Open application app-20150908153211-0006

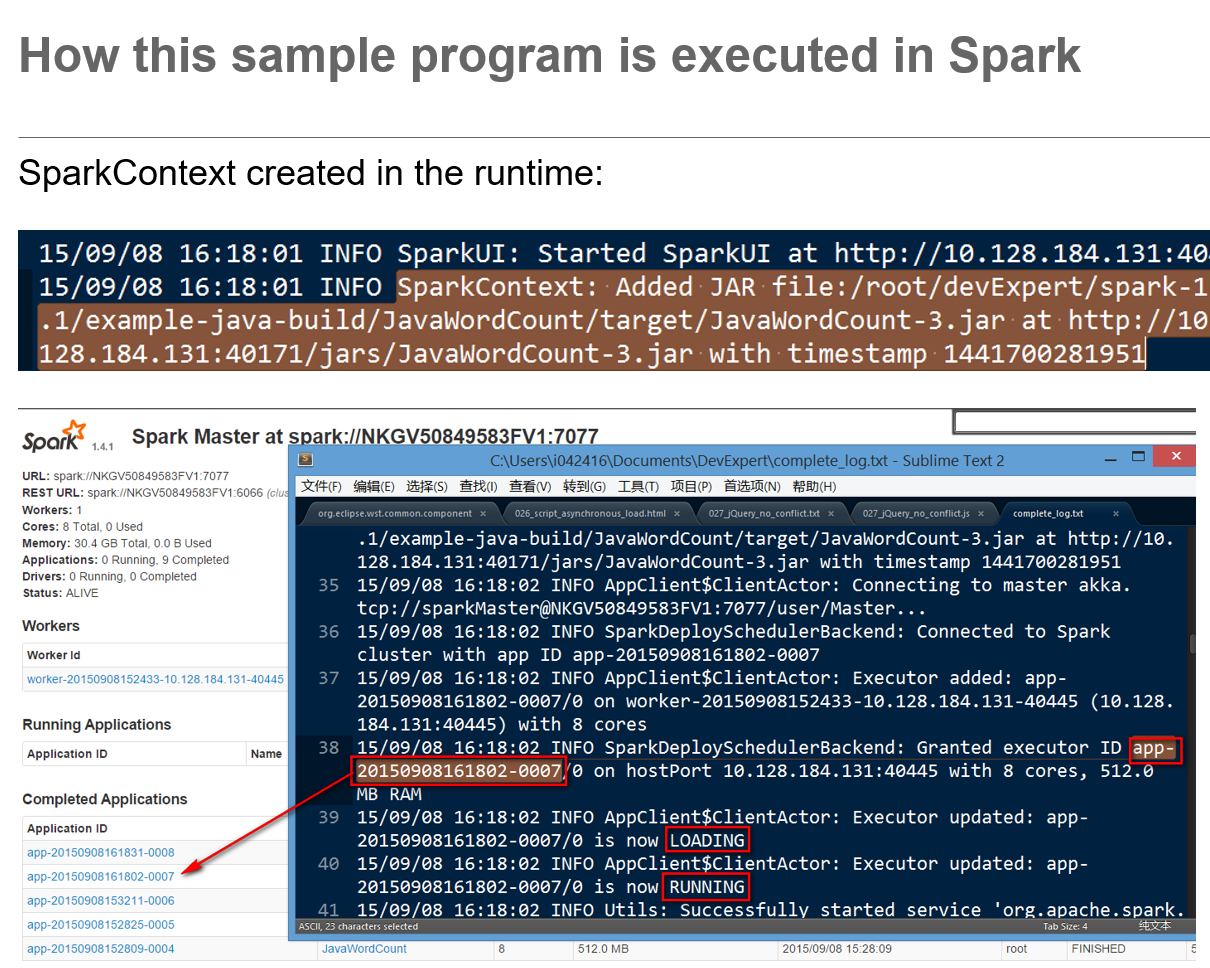coord(101,901)
